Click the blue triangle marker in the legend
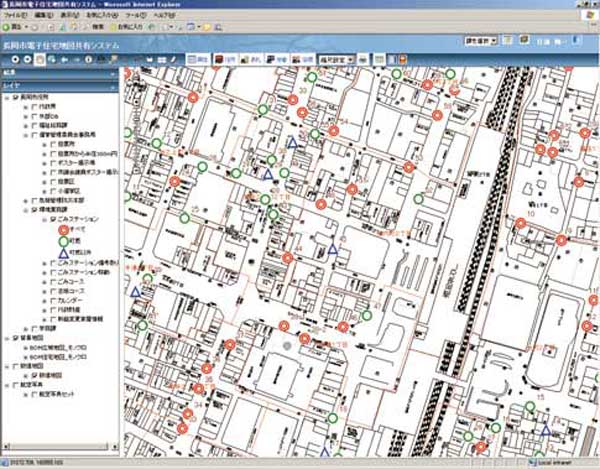The height and width of the screenshot is (469, 600). pyautogui.click(x=63, y=251)
